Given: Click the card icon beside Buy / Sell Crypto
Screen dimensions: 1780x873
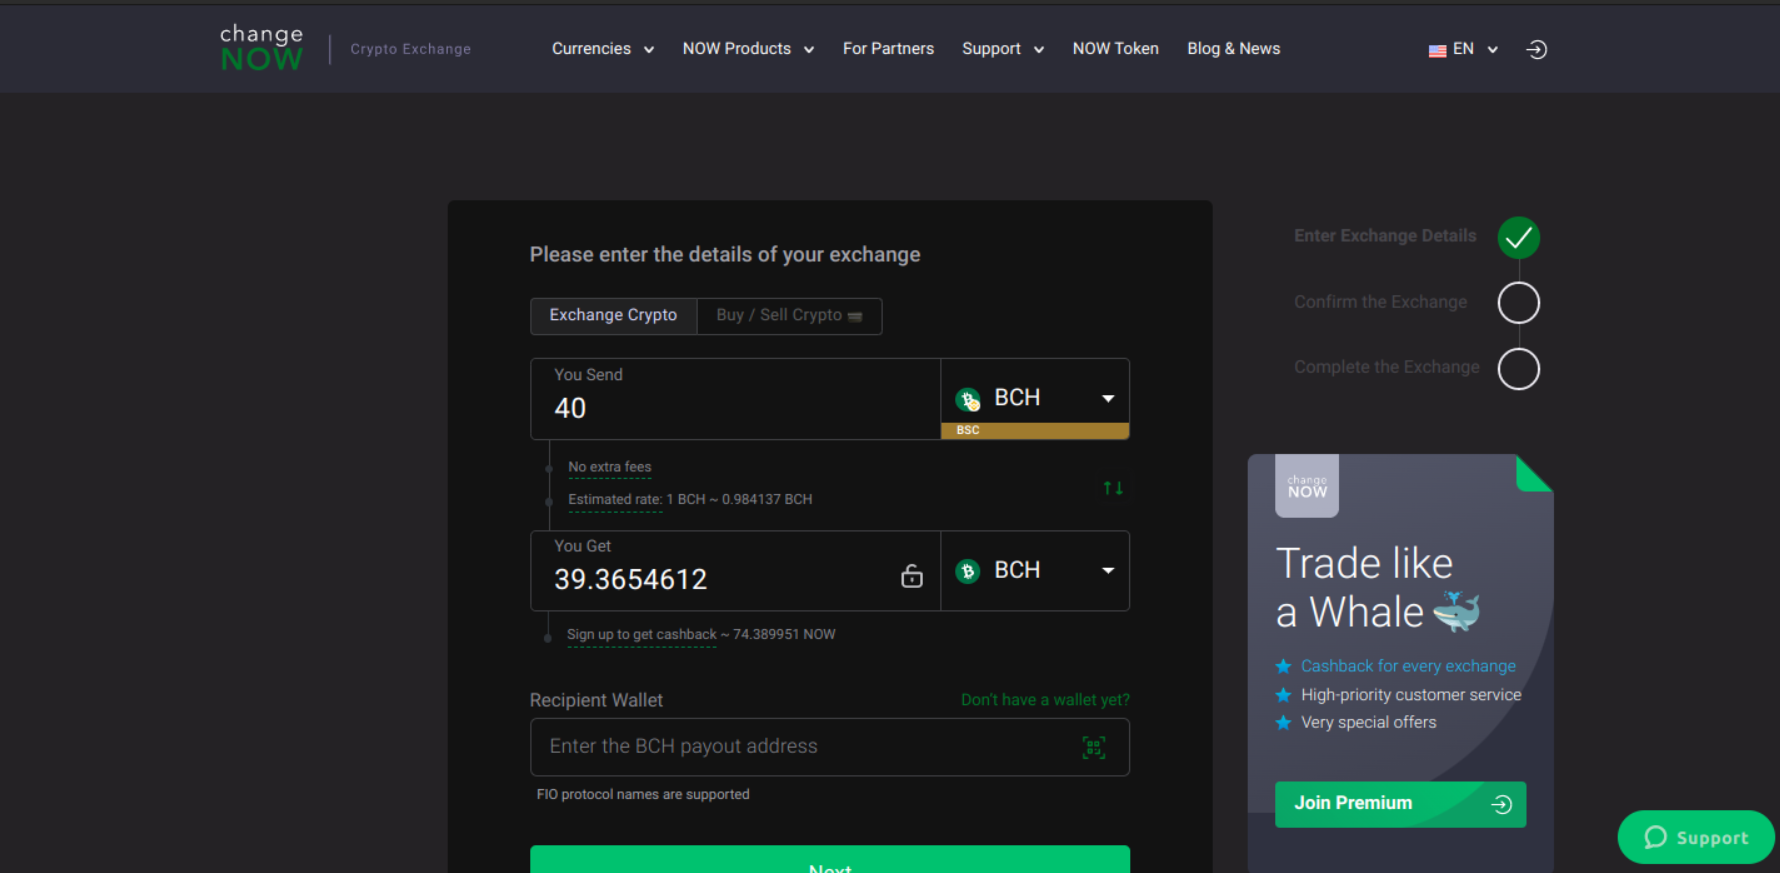Looking at the screenshot, I should point(855,316).
